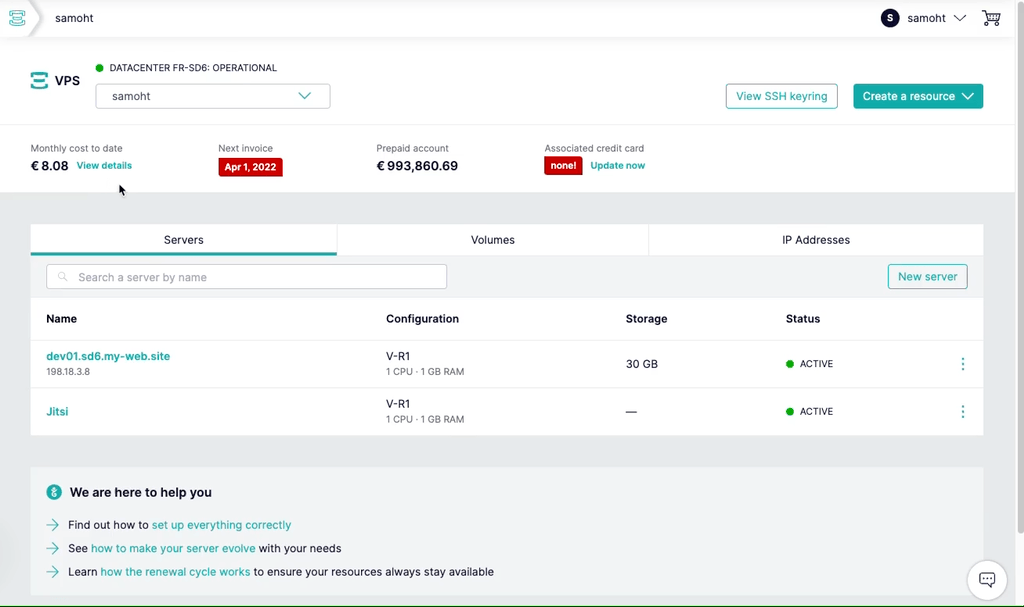Select the Servers tab

[x=183, y=240]
